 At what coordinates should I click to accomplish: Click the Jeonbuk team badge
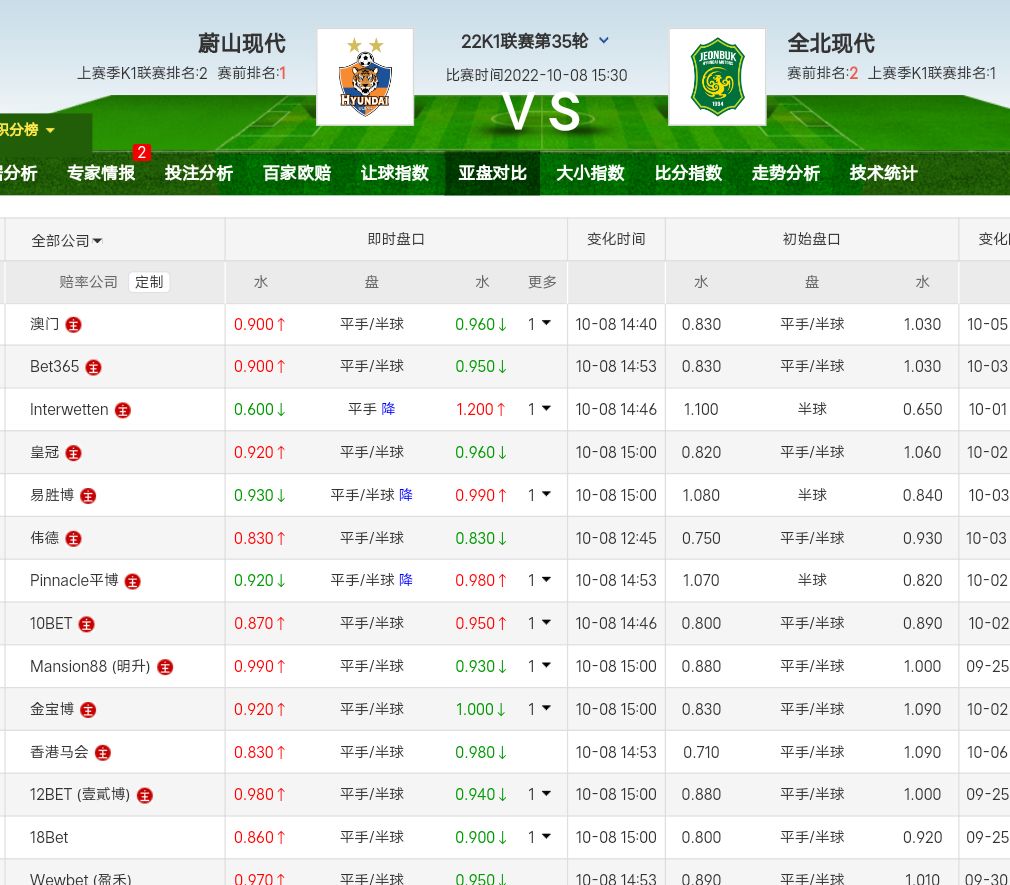tap(717, 77)
